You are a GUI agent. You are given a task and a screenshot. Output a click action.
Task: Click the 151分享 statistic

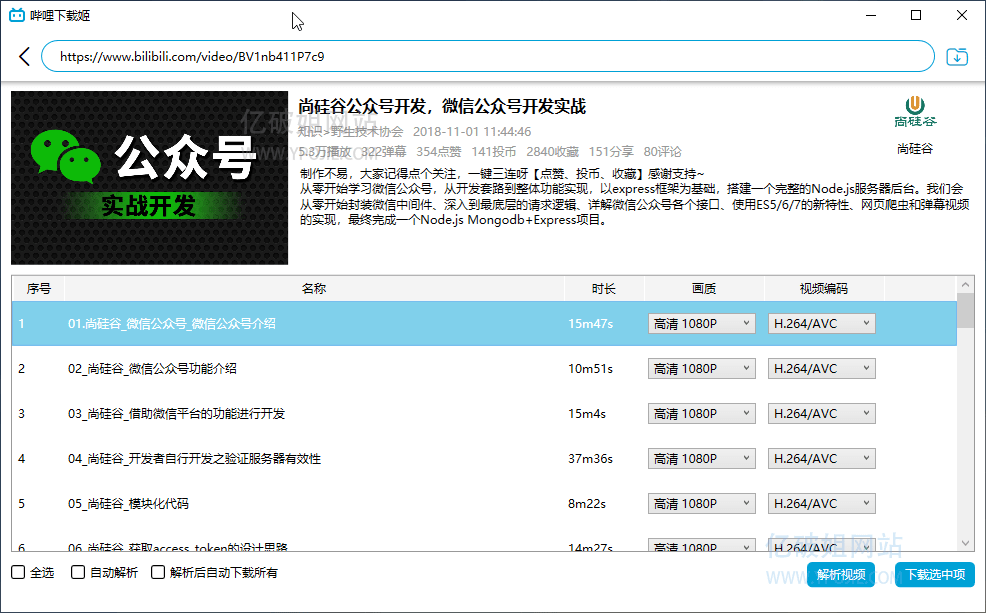tap(611, 152)
